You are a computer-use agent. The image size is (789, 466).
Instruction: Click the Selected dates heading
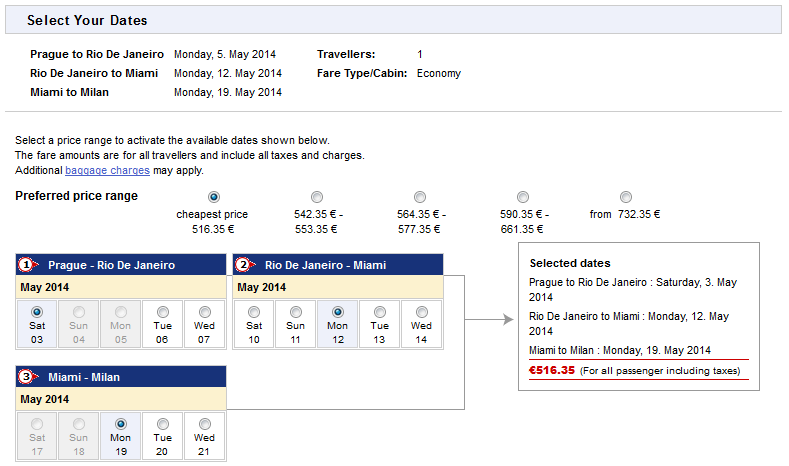(570, 263)
